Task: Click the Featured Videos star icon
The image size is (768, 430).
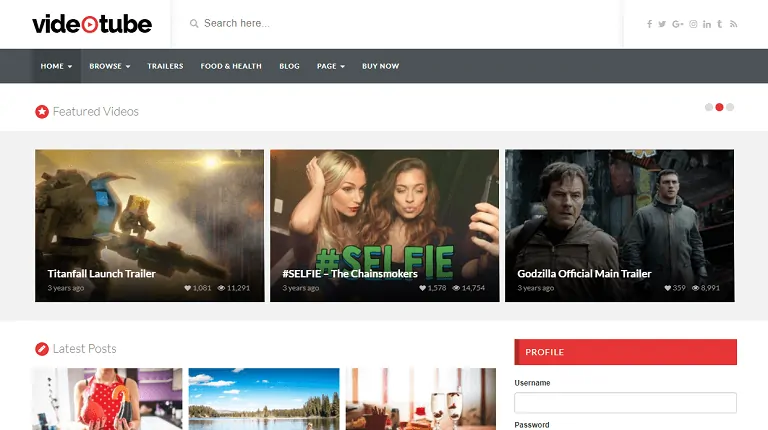Action: (x=42, y=112)
